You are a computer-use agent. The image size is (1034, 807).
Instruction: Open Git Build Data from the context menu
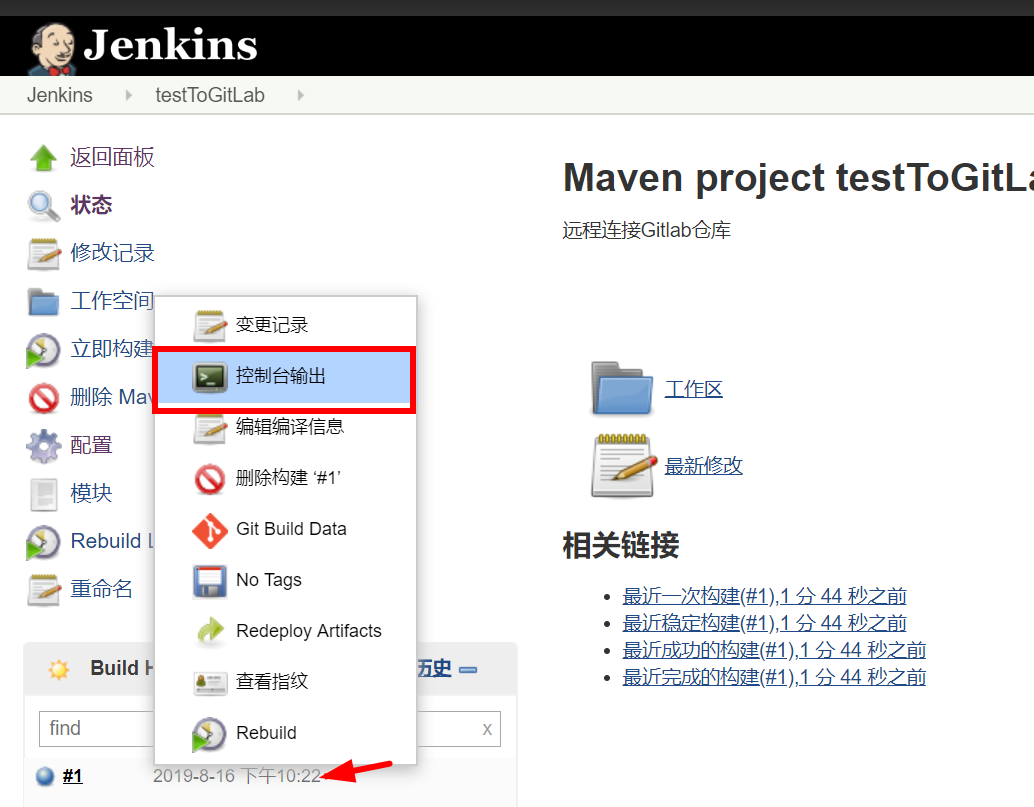coord(286,529)
